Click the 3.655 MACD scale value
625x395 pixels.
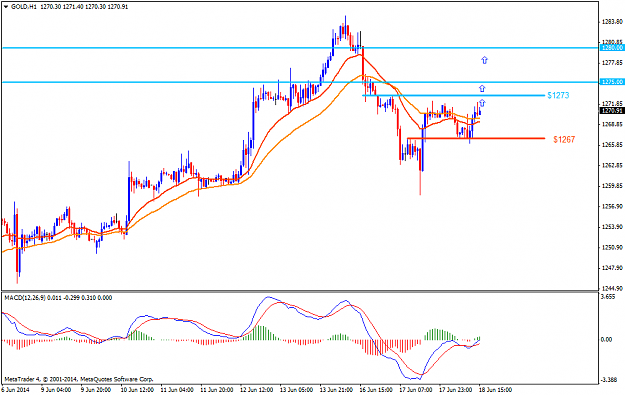607,297
